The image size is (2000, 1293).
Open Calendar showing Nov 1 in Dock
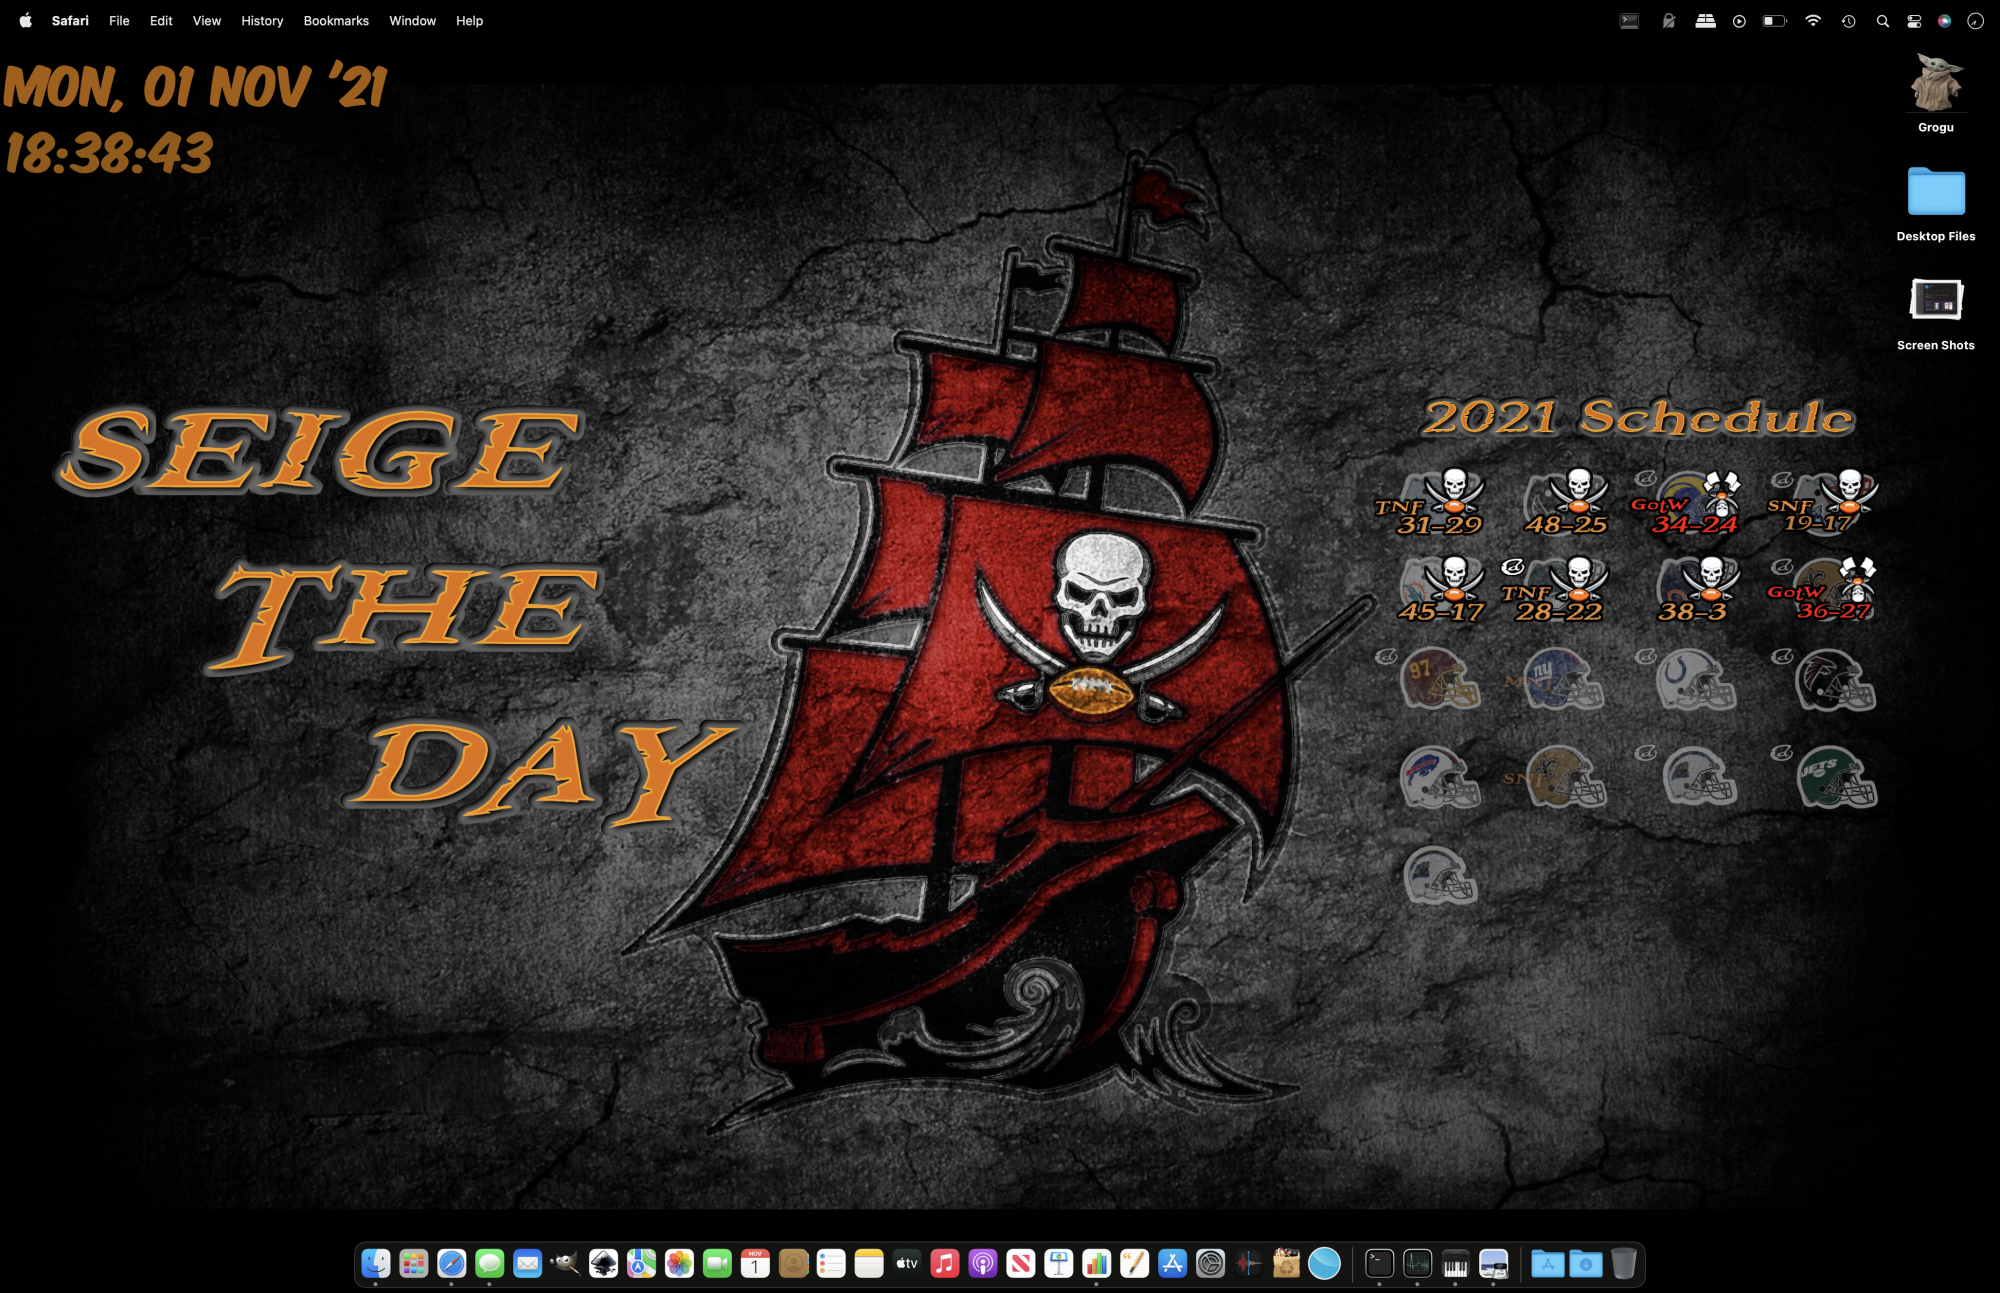click(x=756, y=1263)
